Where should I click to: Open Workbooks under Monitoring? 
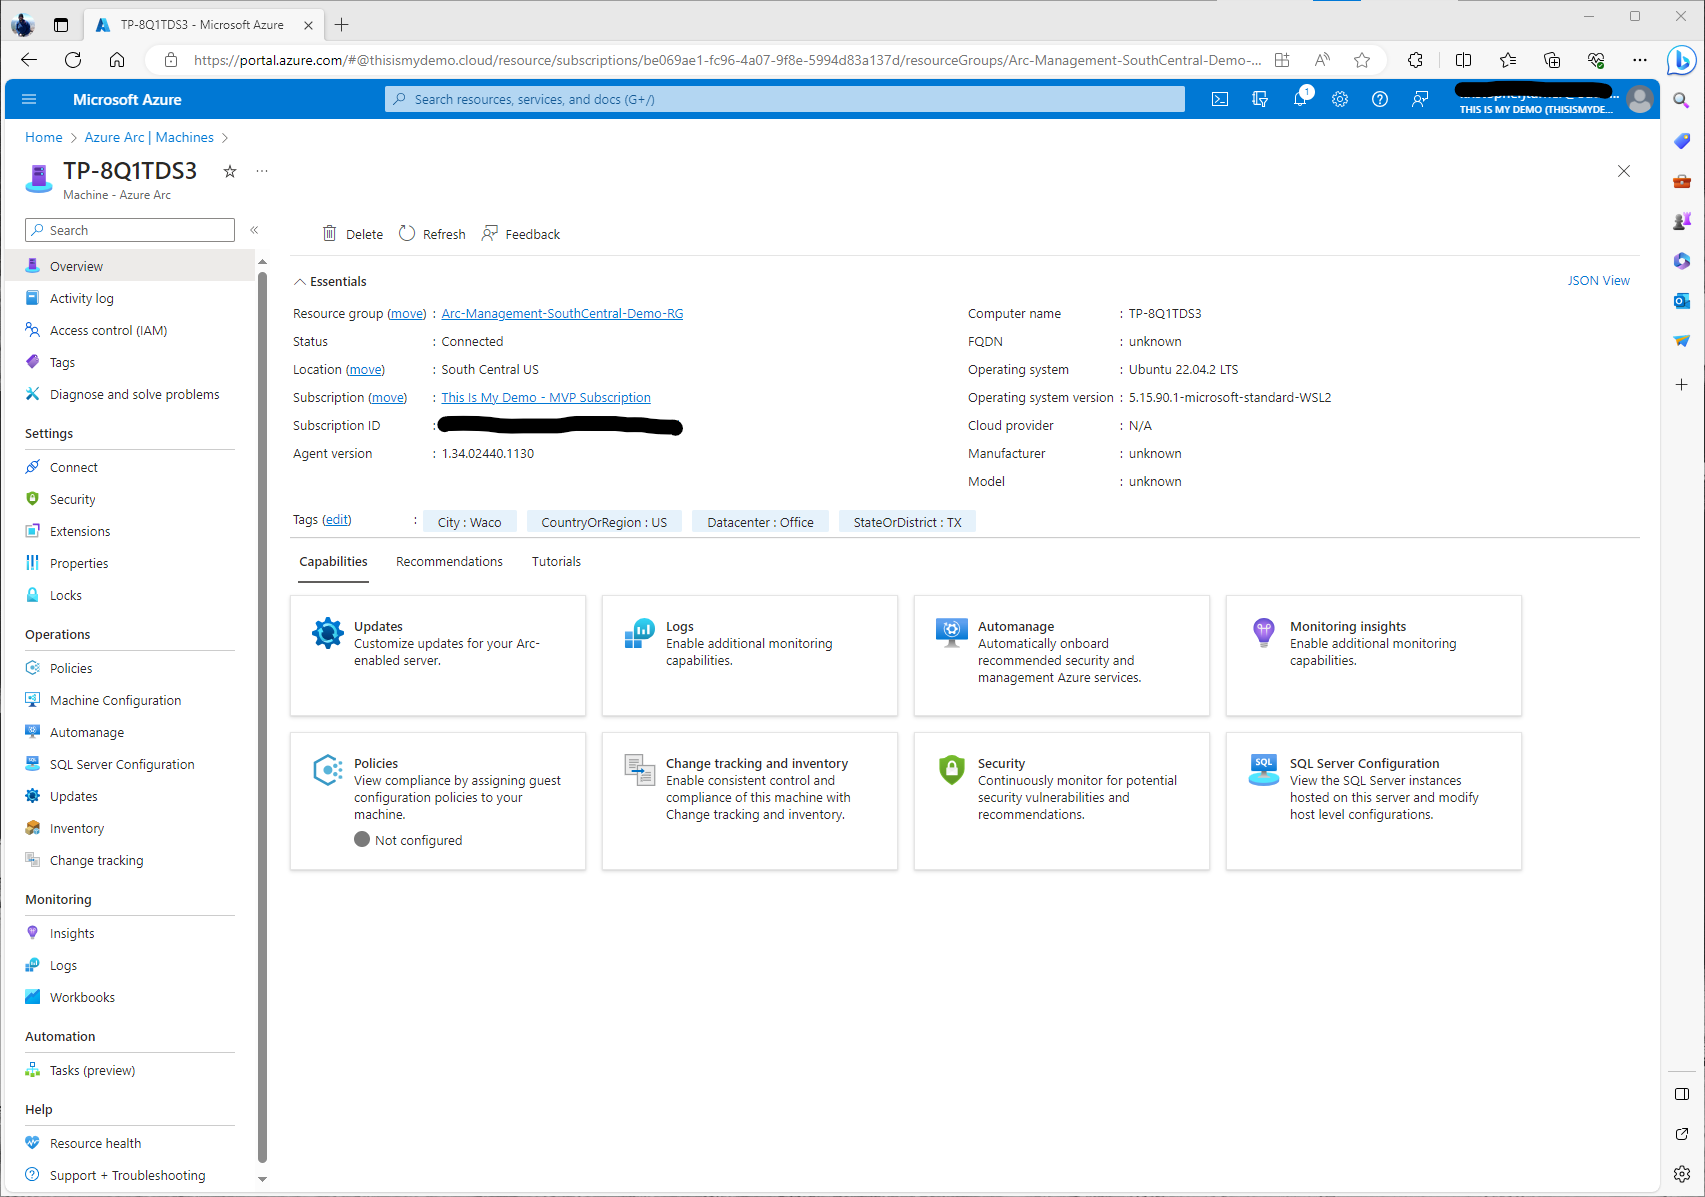[x=81, y=997]
